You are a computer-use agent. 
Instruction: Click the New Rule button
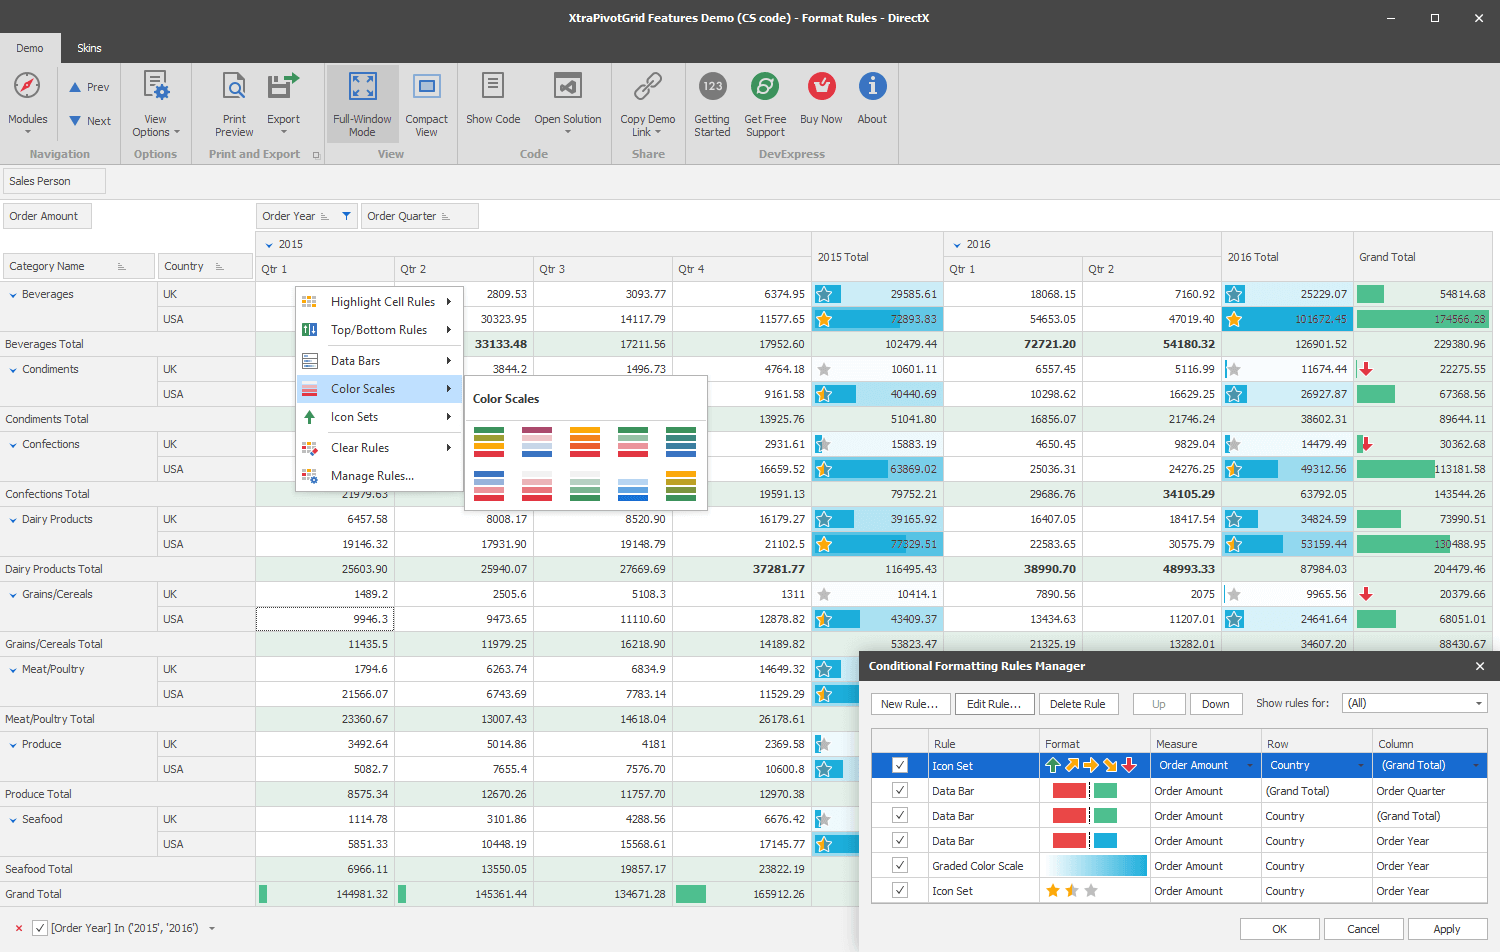point(909,704)
